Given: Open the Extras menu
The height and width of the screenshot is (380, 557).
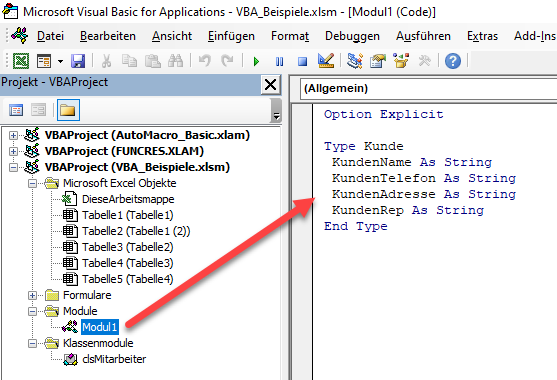Looking at the screenshot, I should click(482, 36).
